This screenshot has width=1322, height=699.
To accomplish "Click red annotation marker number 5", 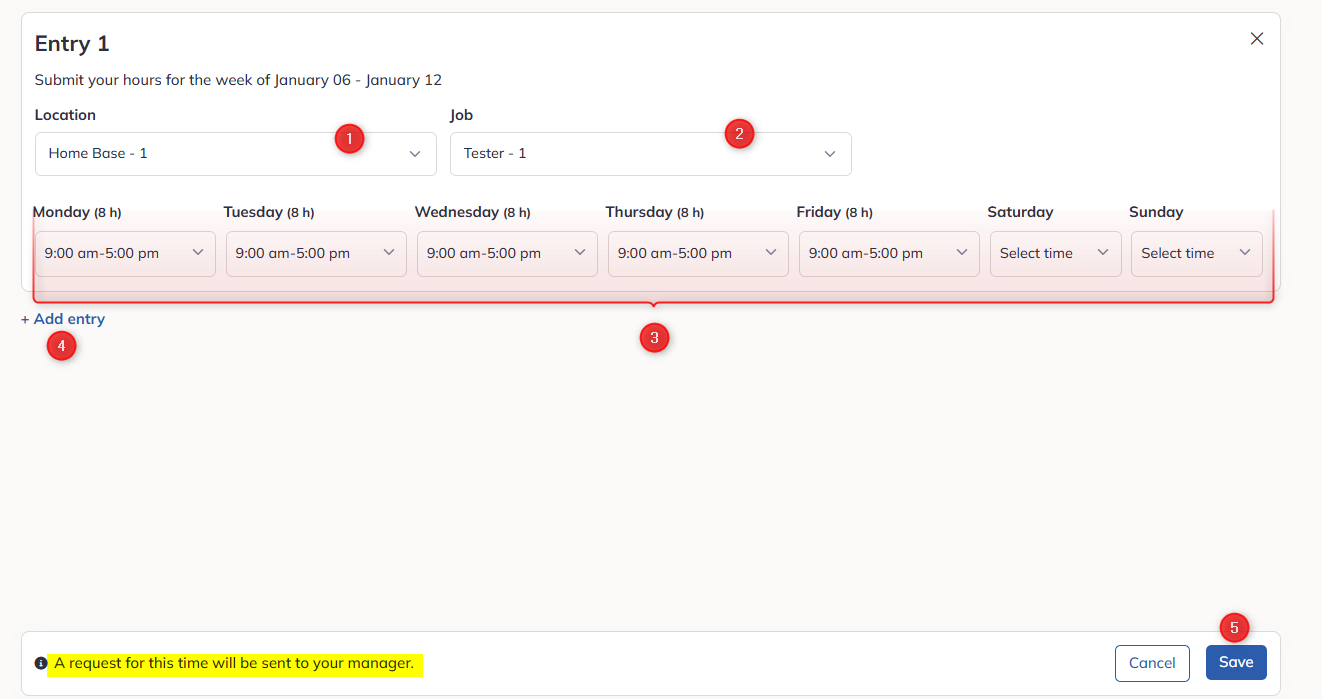I will coord(1234,628).
